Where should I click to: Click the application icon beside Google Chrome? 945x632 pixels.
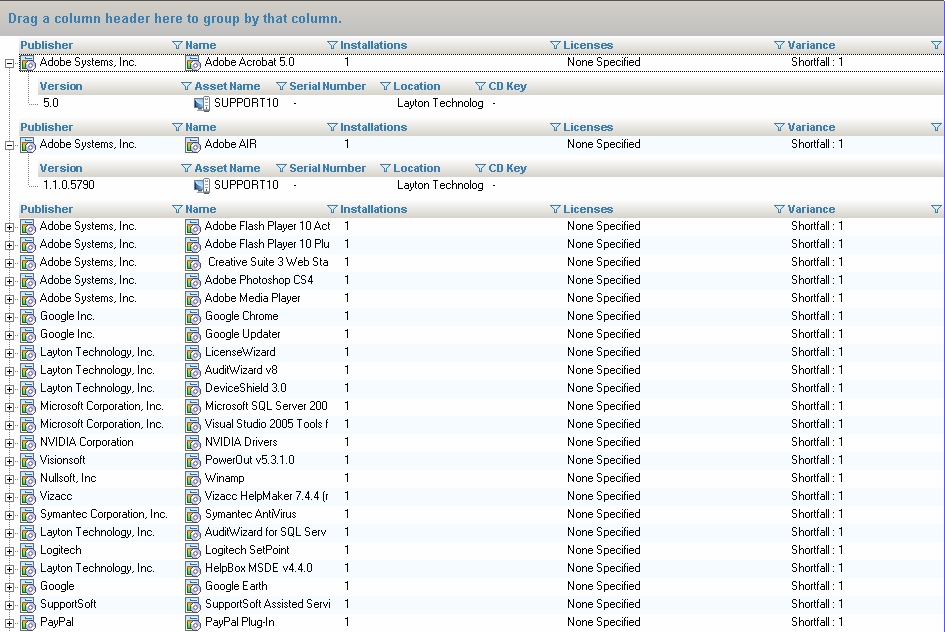(193, 317)
